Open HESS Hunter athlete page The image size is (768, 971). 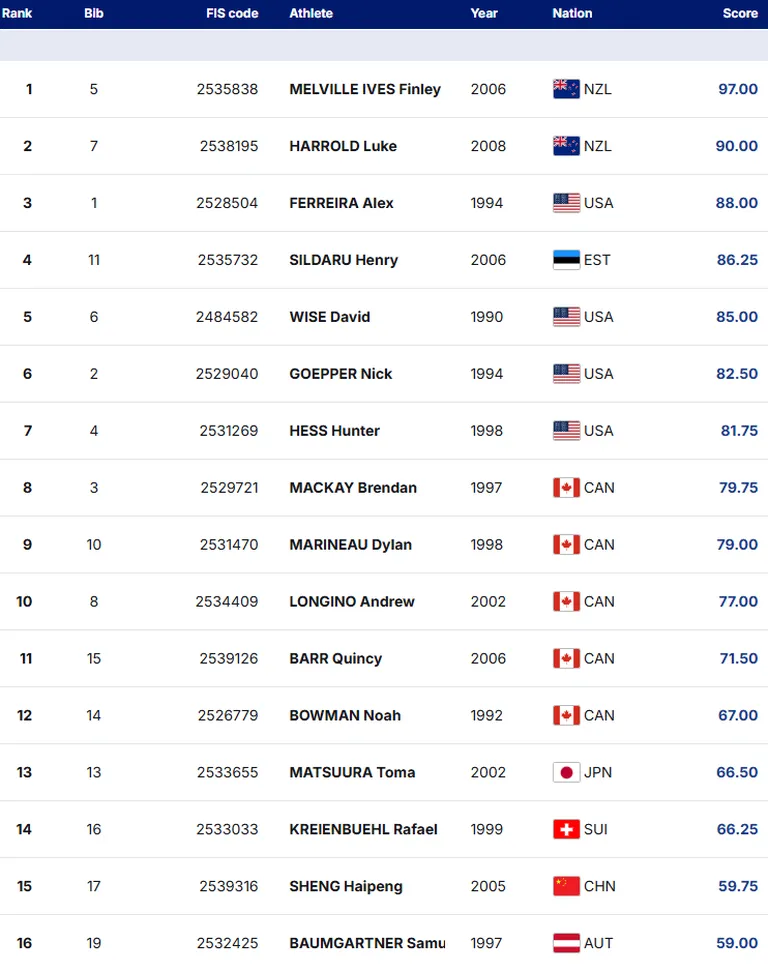coord(334,431)
